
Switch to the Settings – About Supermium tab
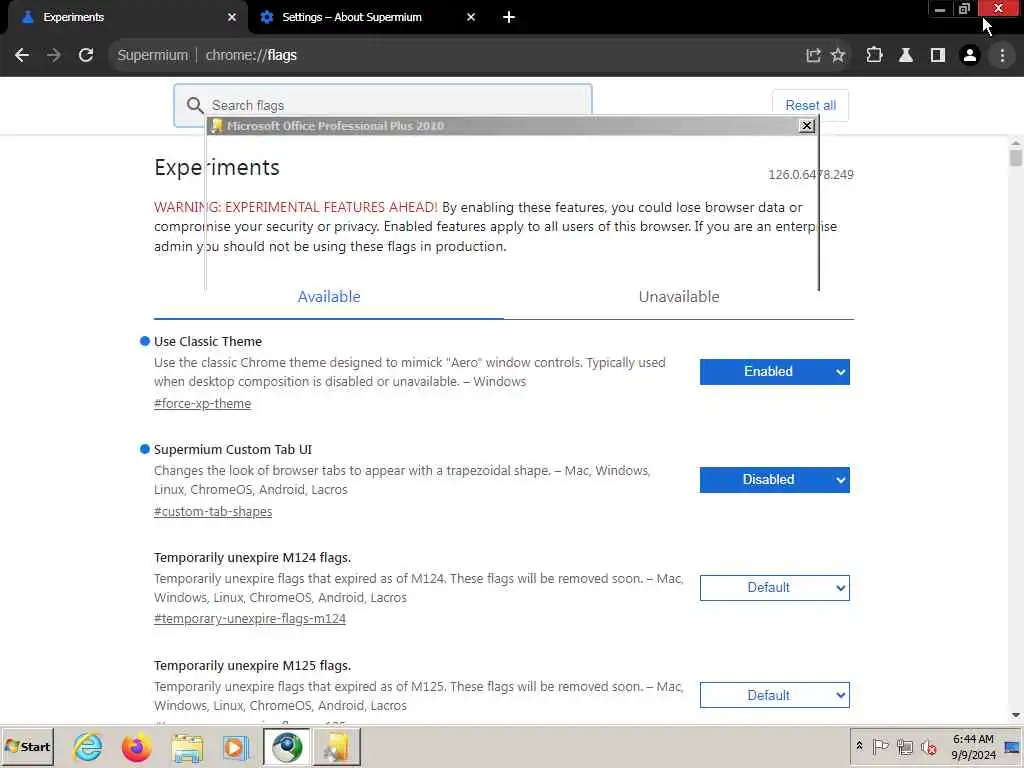[x=366, y=17]
